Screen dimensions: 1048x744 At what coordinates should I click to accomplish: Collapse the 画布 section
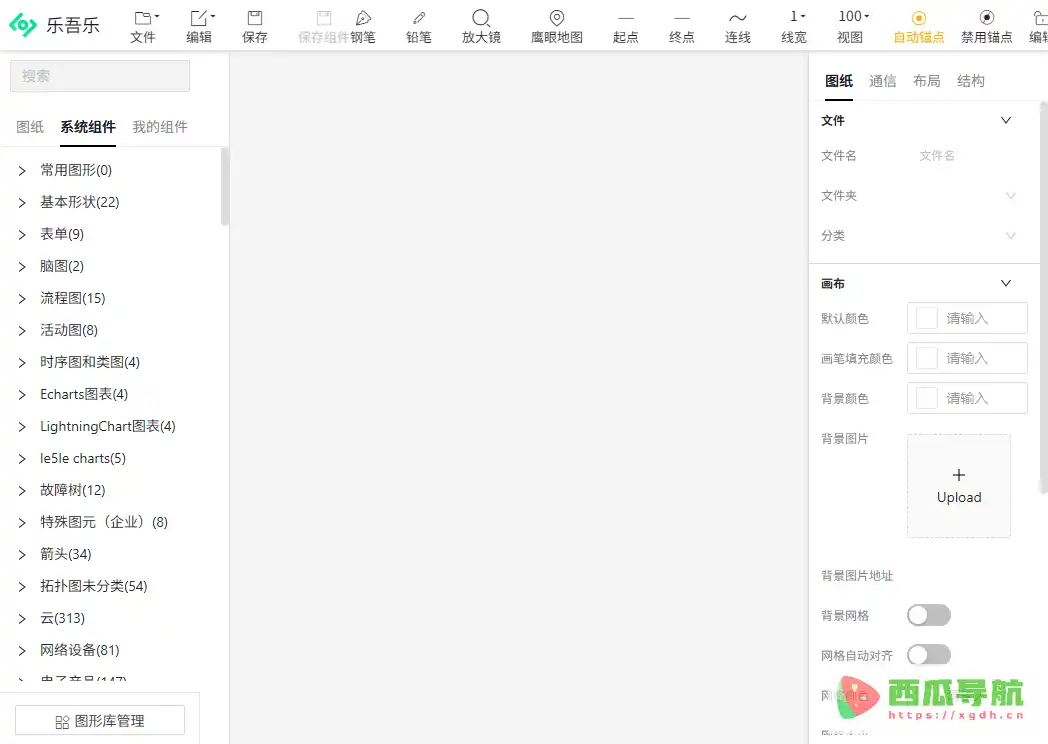tap(1006, 283)
